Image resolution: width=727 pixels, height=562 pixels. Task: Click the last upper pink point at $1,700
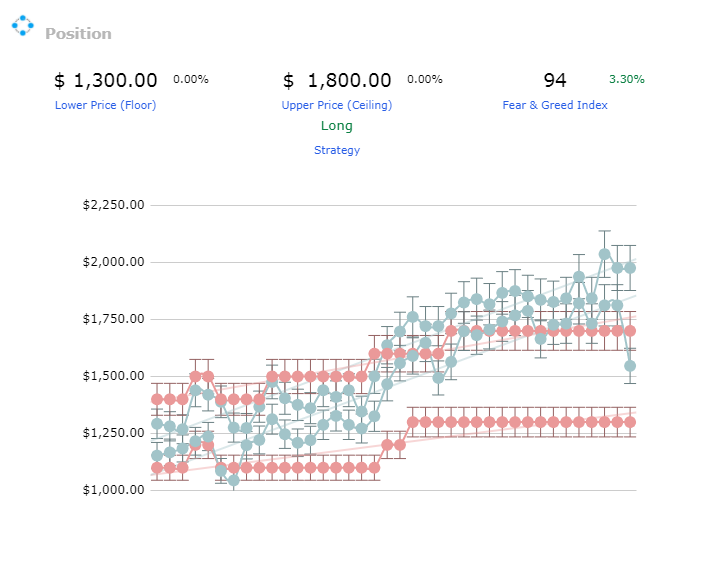pyautogui.click(x=630, y=331)
